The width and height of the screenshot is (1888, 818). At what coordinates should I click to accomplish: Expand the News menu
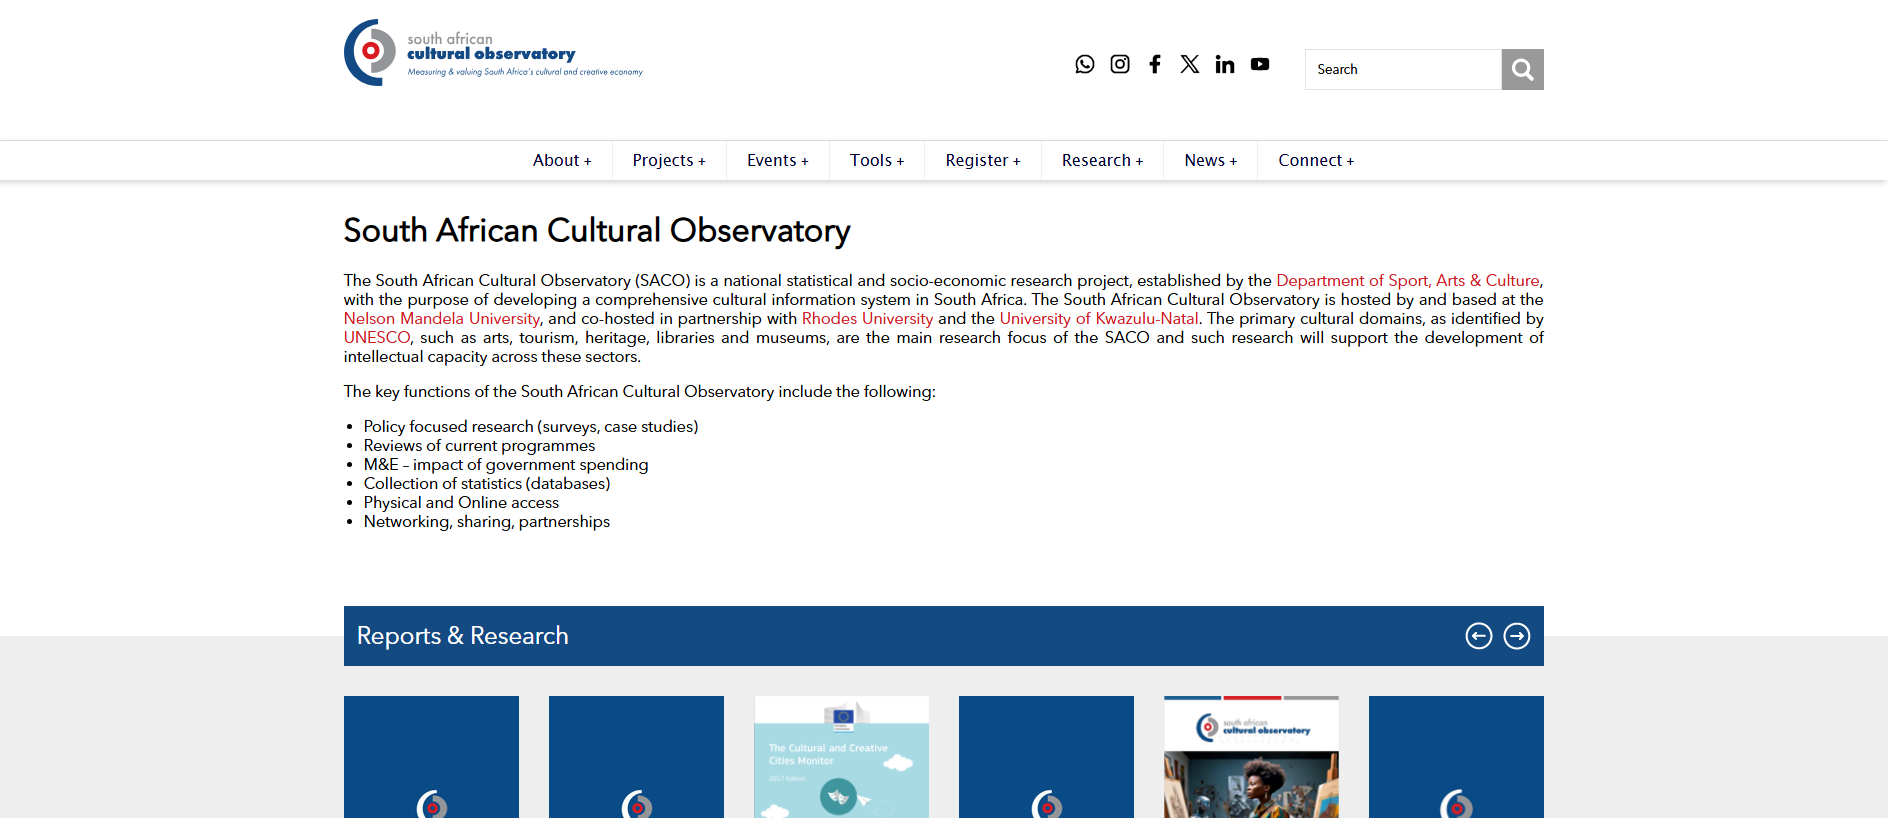click(1210, 160)
